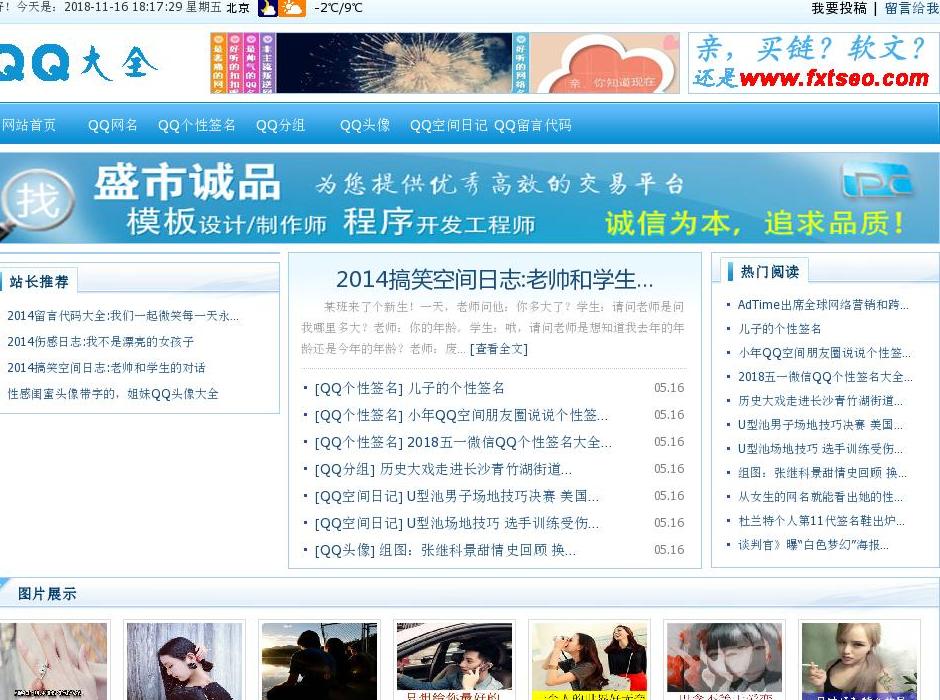
Task: Open center item 2018五一微信QQ个性签名大全...
Action: (510, 442)
